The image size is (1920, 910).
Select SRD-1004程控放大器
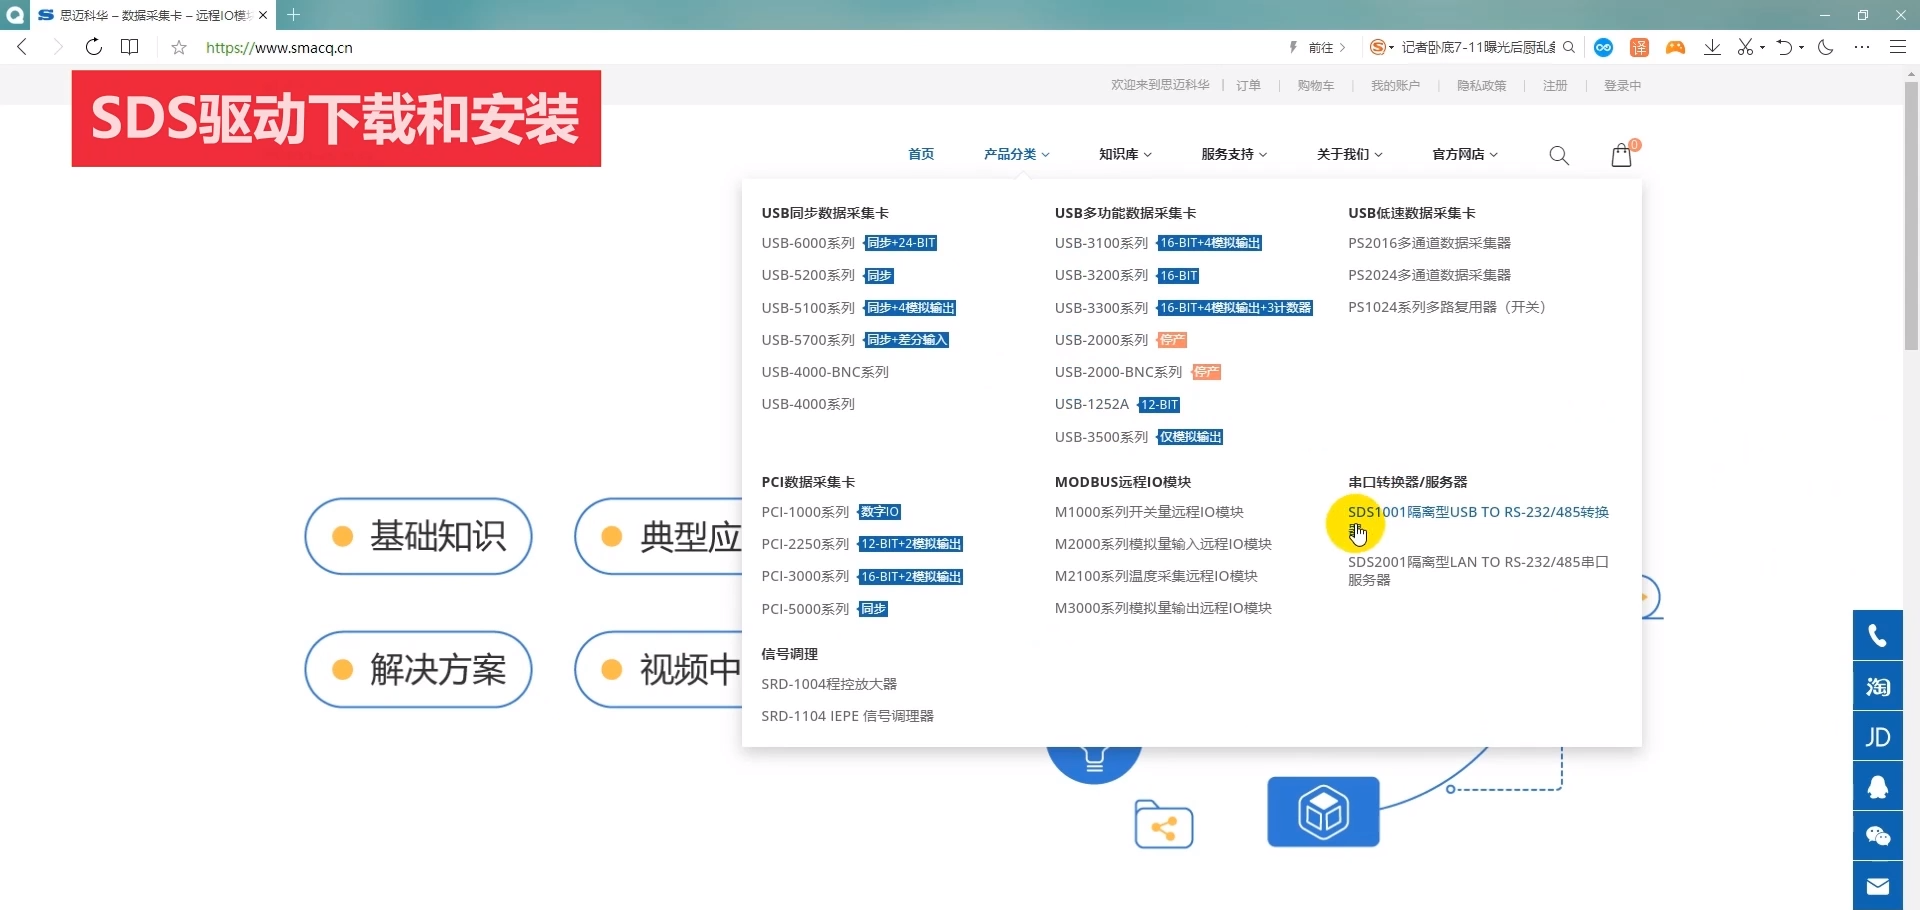(x=829, y=684)
